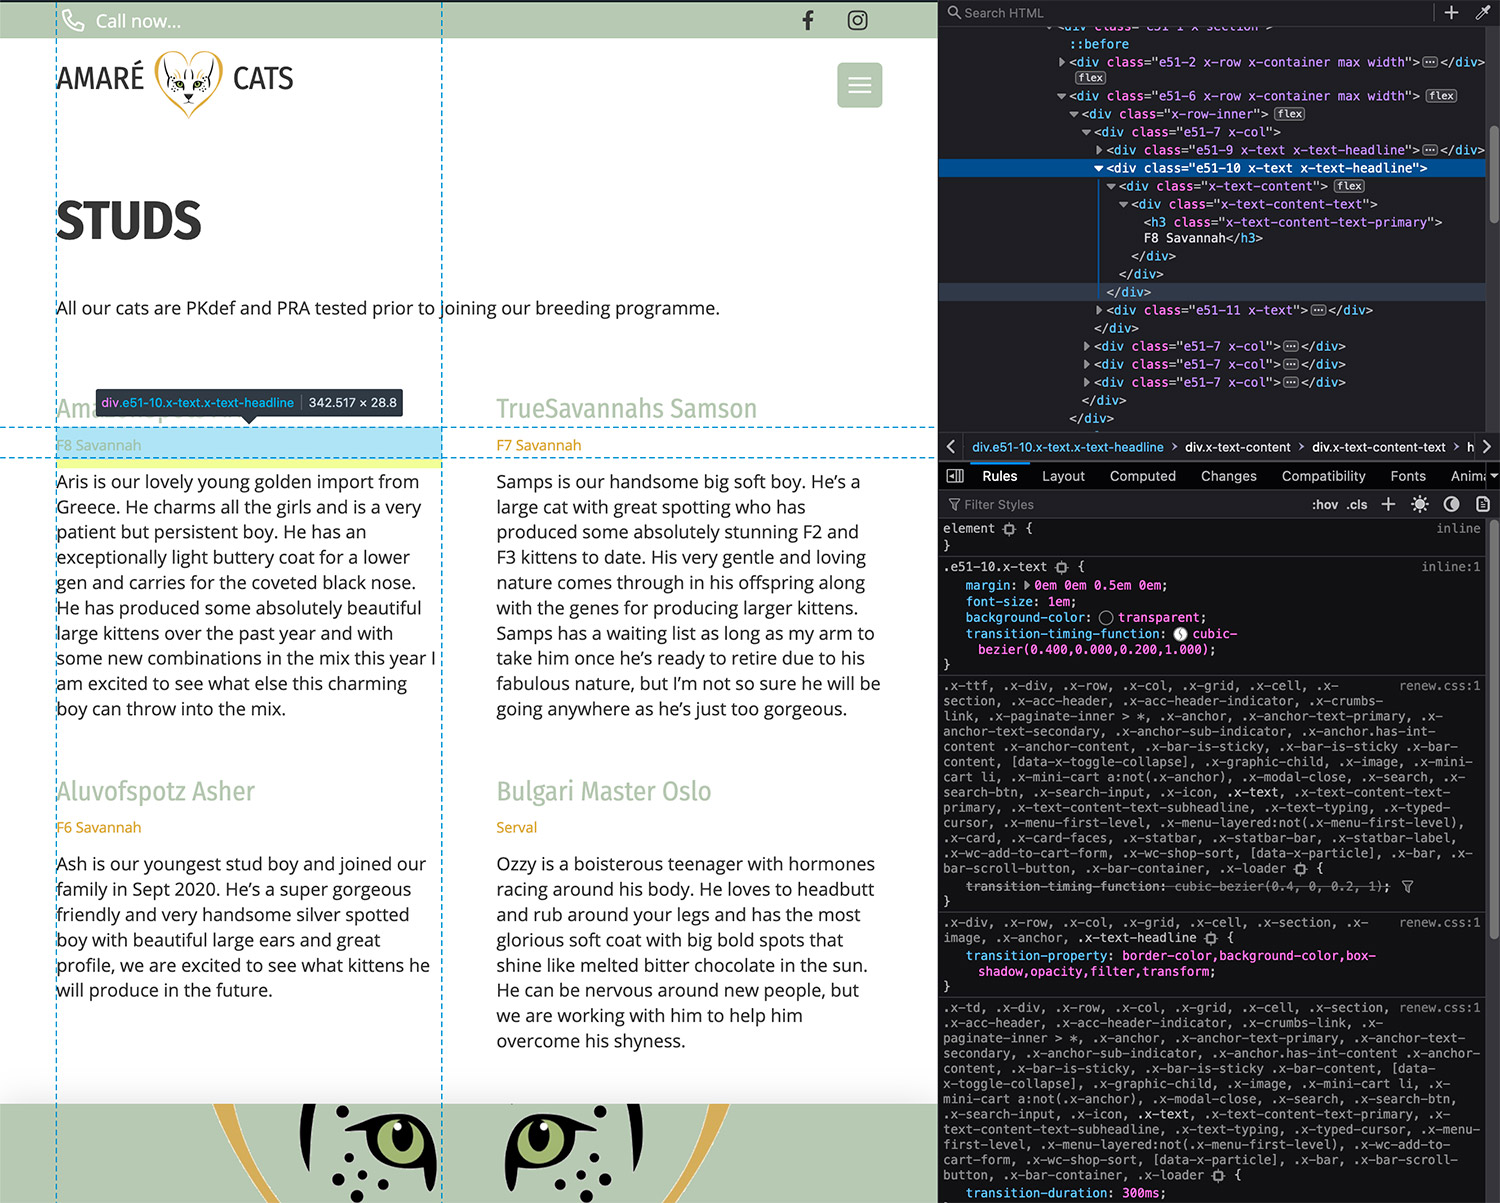The height and width of the screenshot is (1203, 1500).
Task: Toggle the :hov pseudo-class panel
Action: [x=1324, y=505]
